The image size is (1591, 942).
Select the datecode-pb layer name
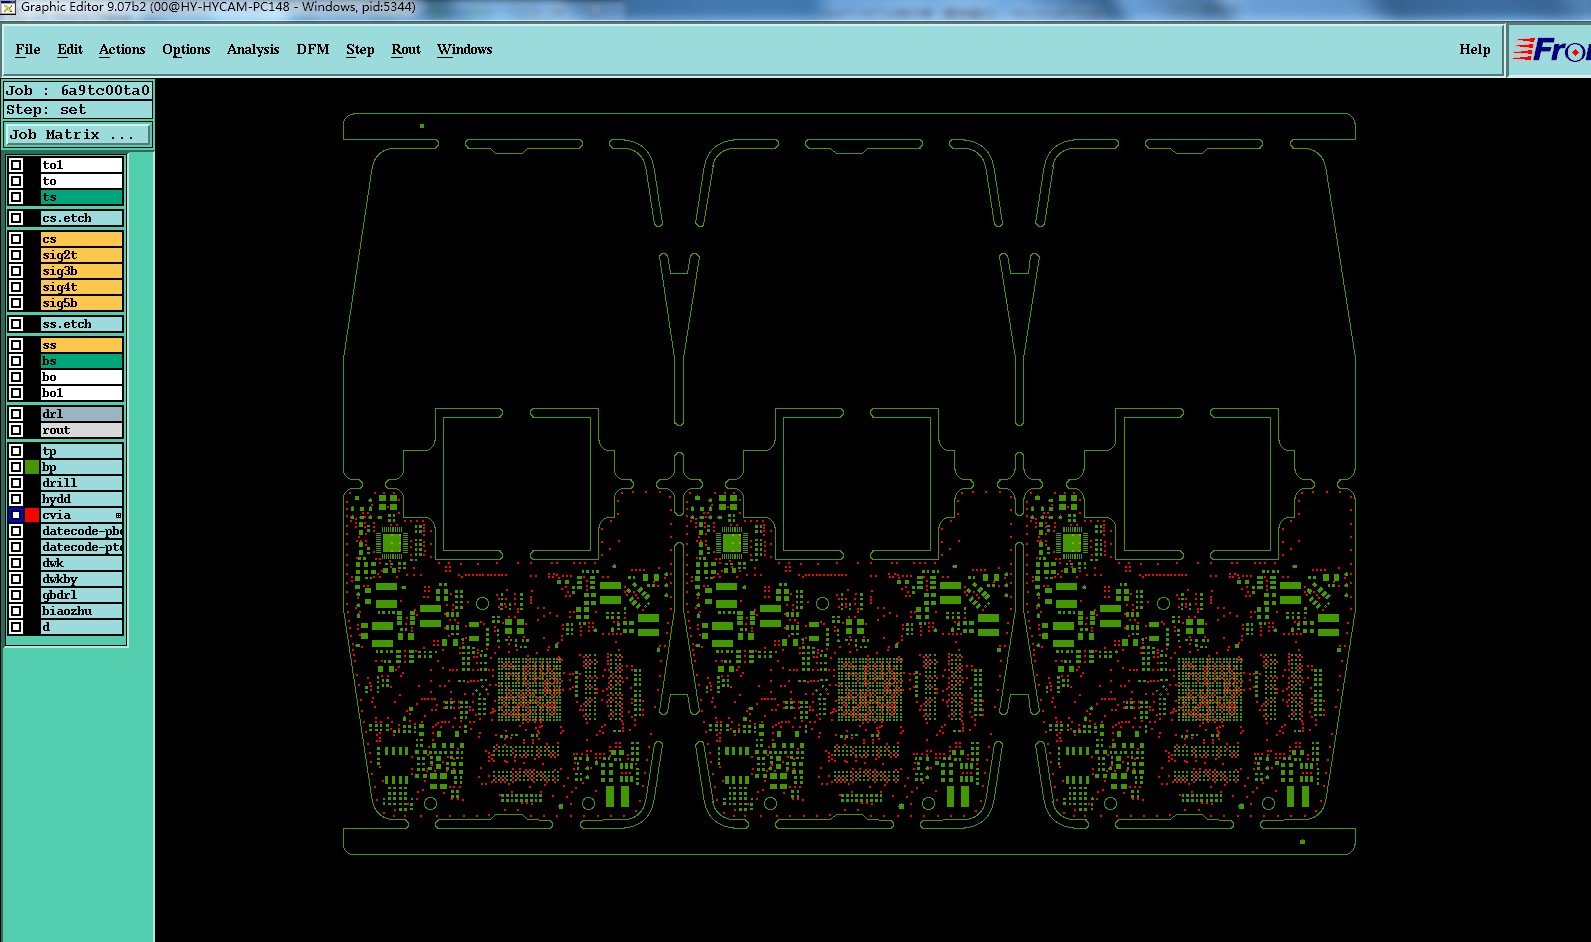tap(82, 531)
